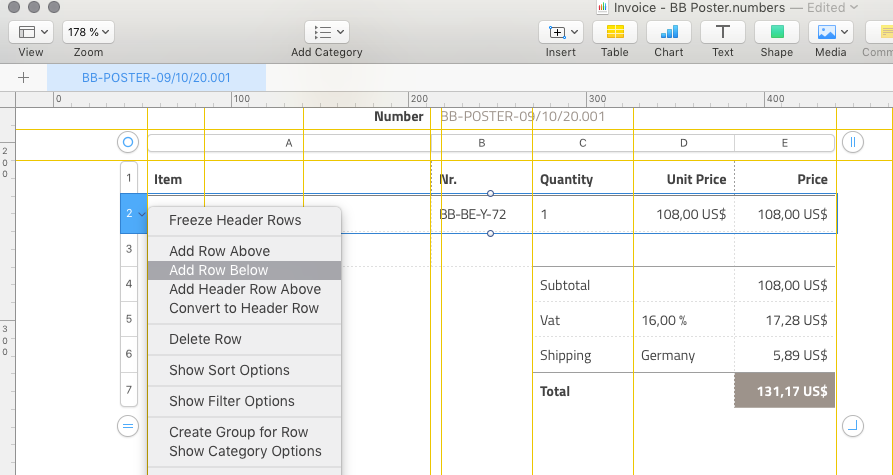Click the table select handle circle at top-left

(x=128, y=143)
